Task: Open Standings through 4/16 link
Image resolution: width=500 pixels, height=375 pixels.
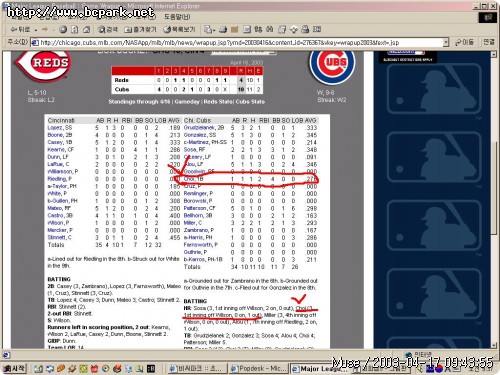Action: [x=139, y=102]
